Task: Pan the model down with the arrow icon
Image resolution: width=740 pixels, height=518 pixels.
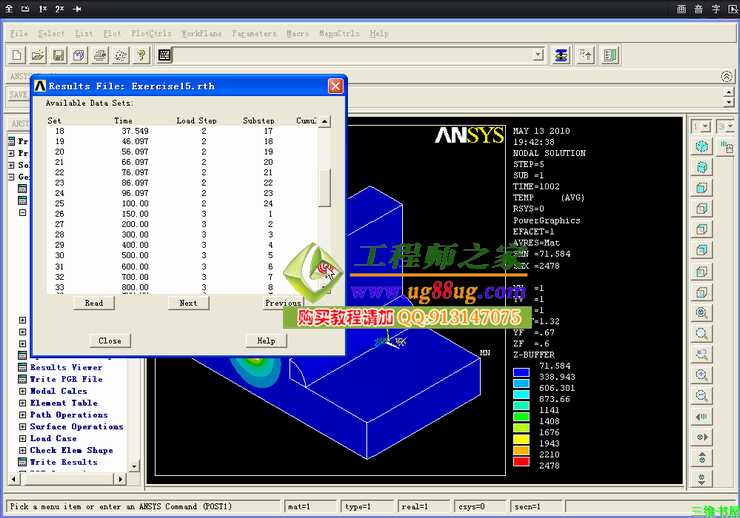Action: coord(702,479)
